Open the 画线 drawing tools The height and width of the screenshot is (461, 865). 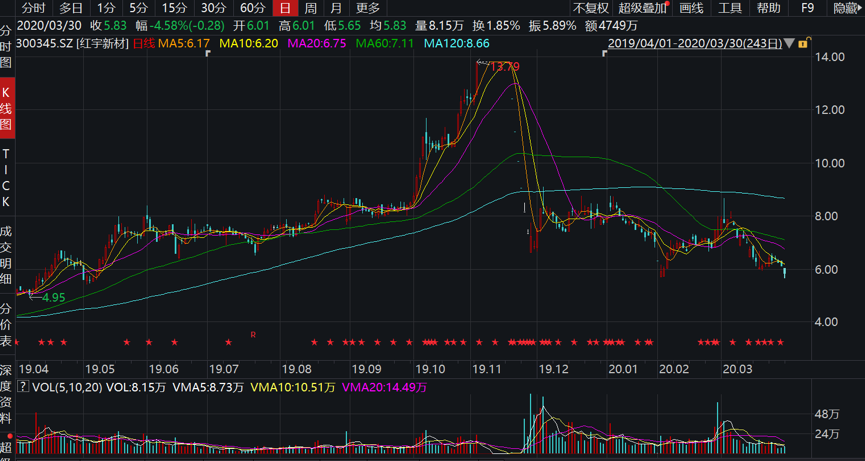point(691,8)
